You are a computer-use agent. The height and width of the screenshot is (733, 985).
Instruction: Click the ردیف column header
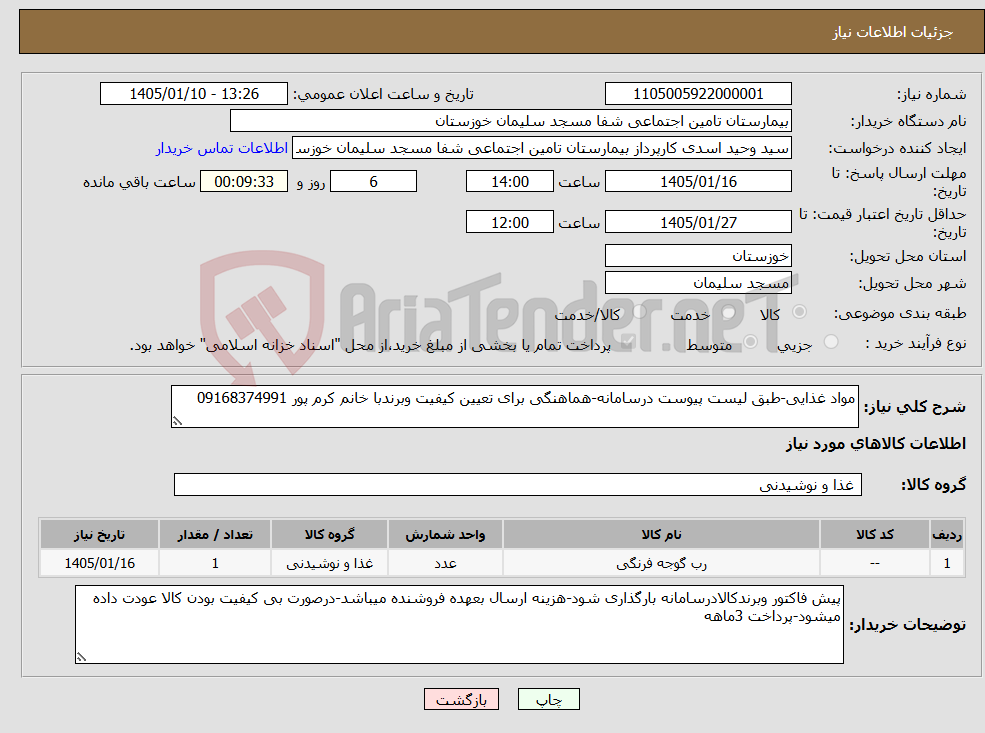click(947, 535)
